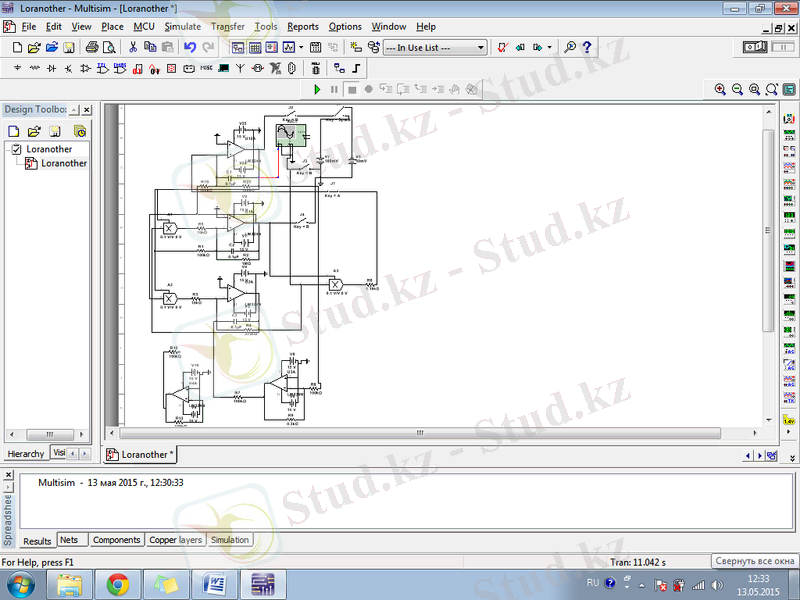800x600 pixels.
Task: Open the print preview icon
Action: point(109,47)
